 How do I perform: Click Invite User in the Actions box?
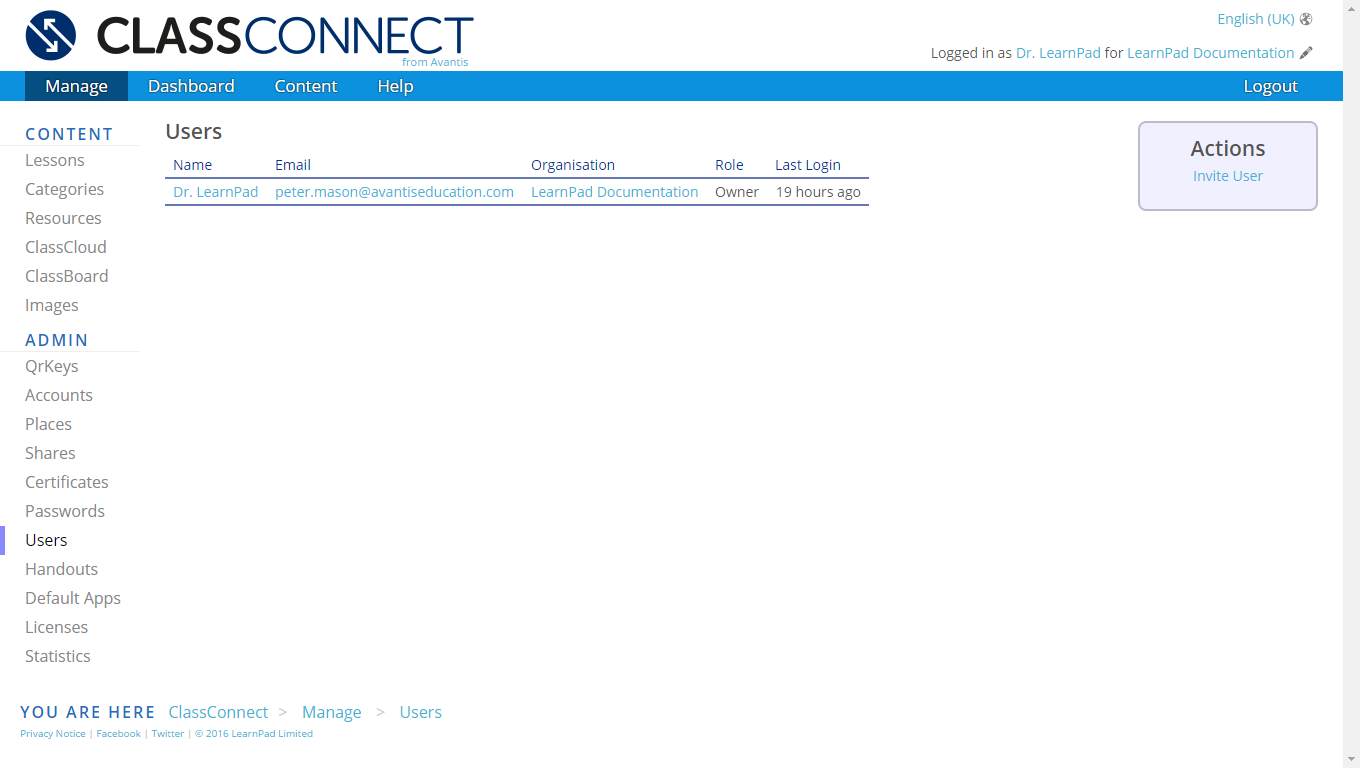point(1228,176)
